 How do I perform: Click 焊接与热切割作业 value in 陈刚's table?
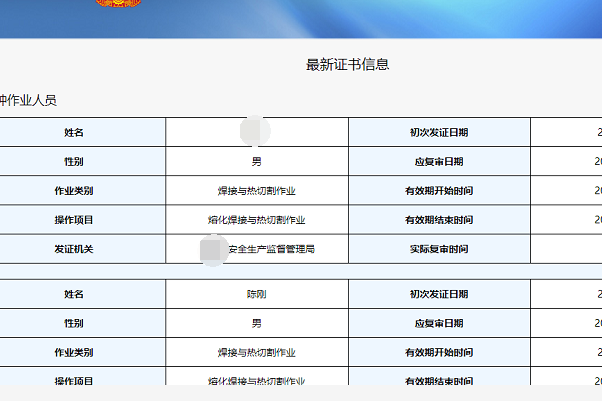coord(256,353)
